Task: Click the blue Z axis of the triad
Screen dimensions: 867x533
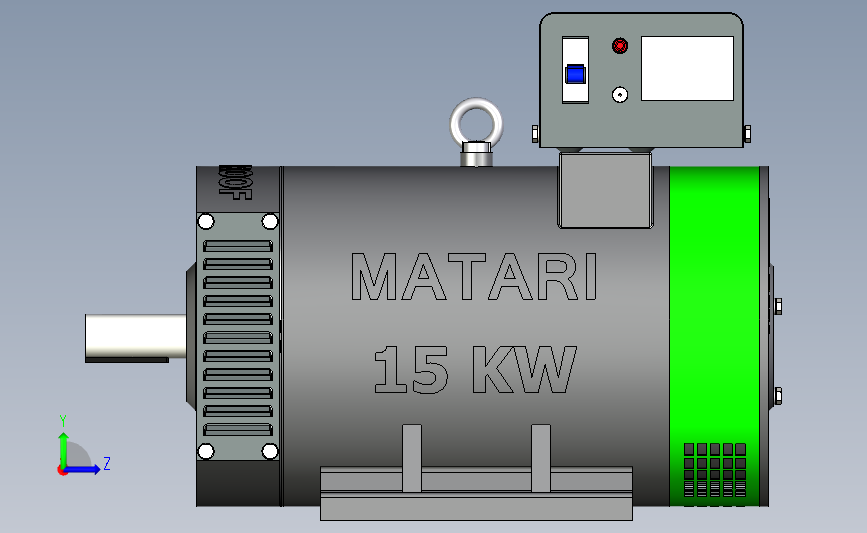Action: (x=83, y=469)
